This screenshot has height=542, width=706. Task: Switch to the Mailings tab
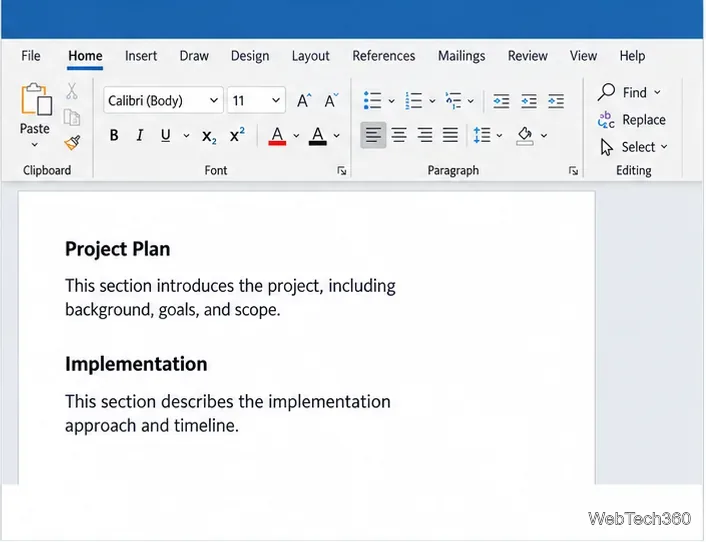[462, 56]
